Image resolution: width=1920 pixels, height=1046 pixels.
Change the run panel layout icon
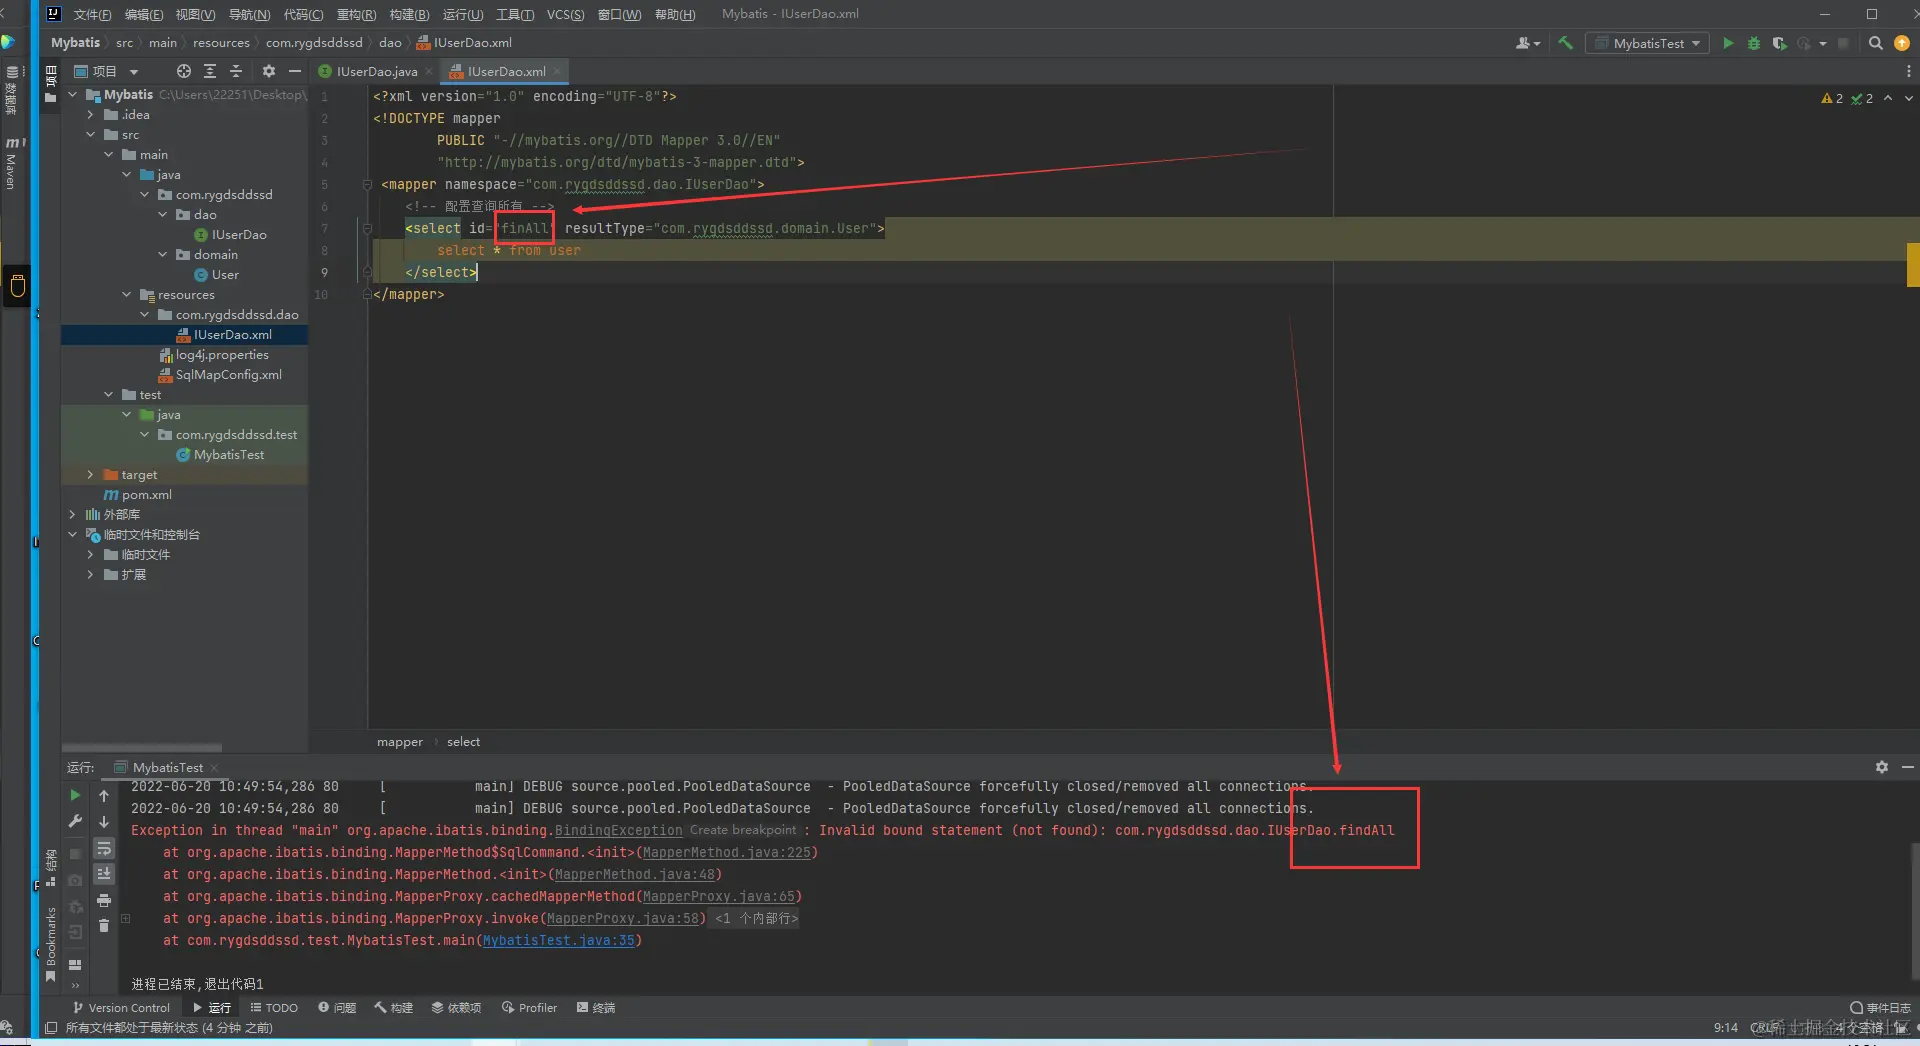[x=75, y=965]
